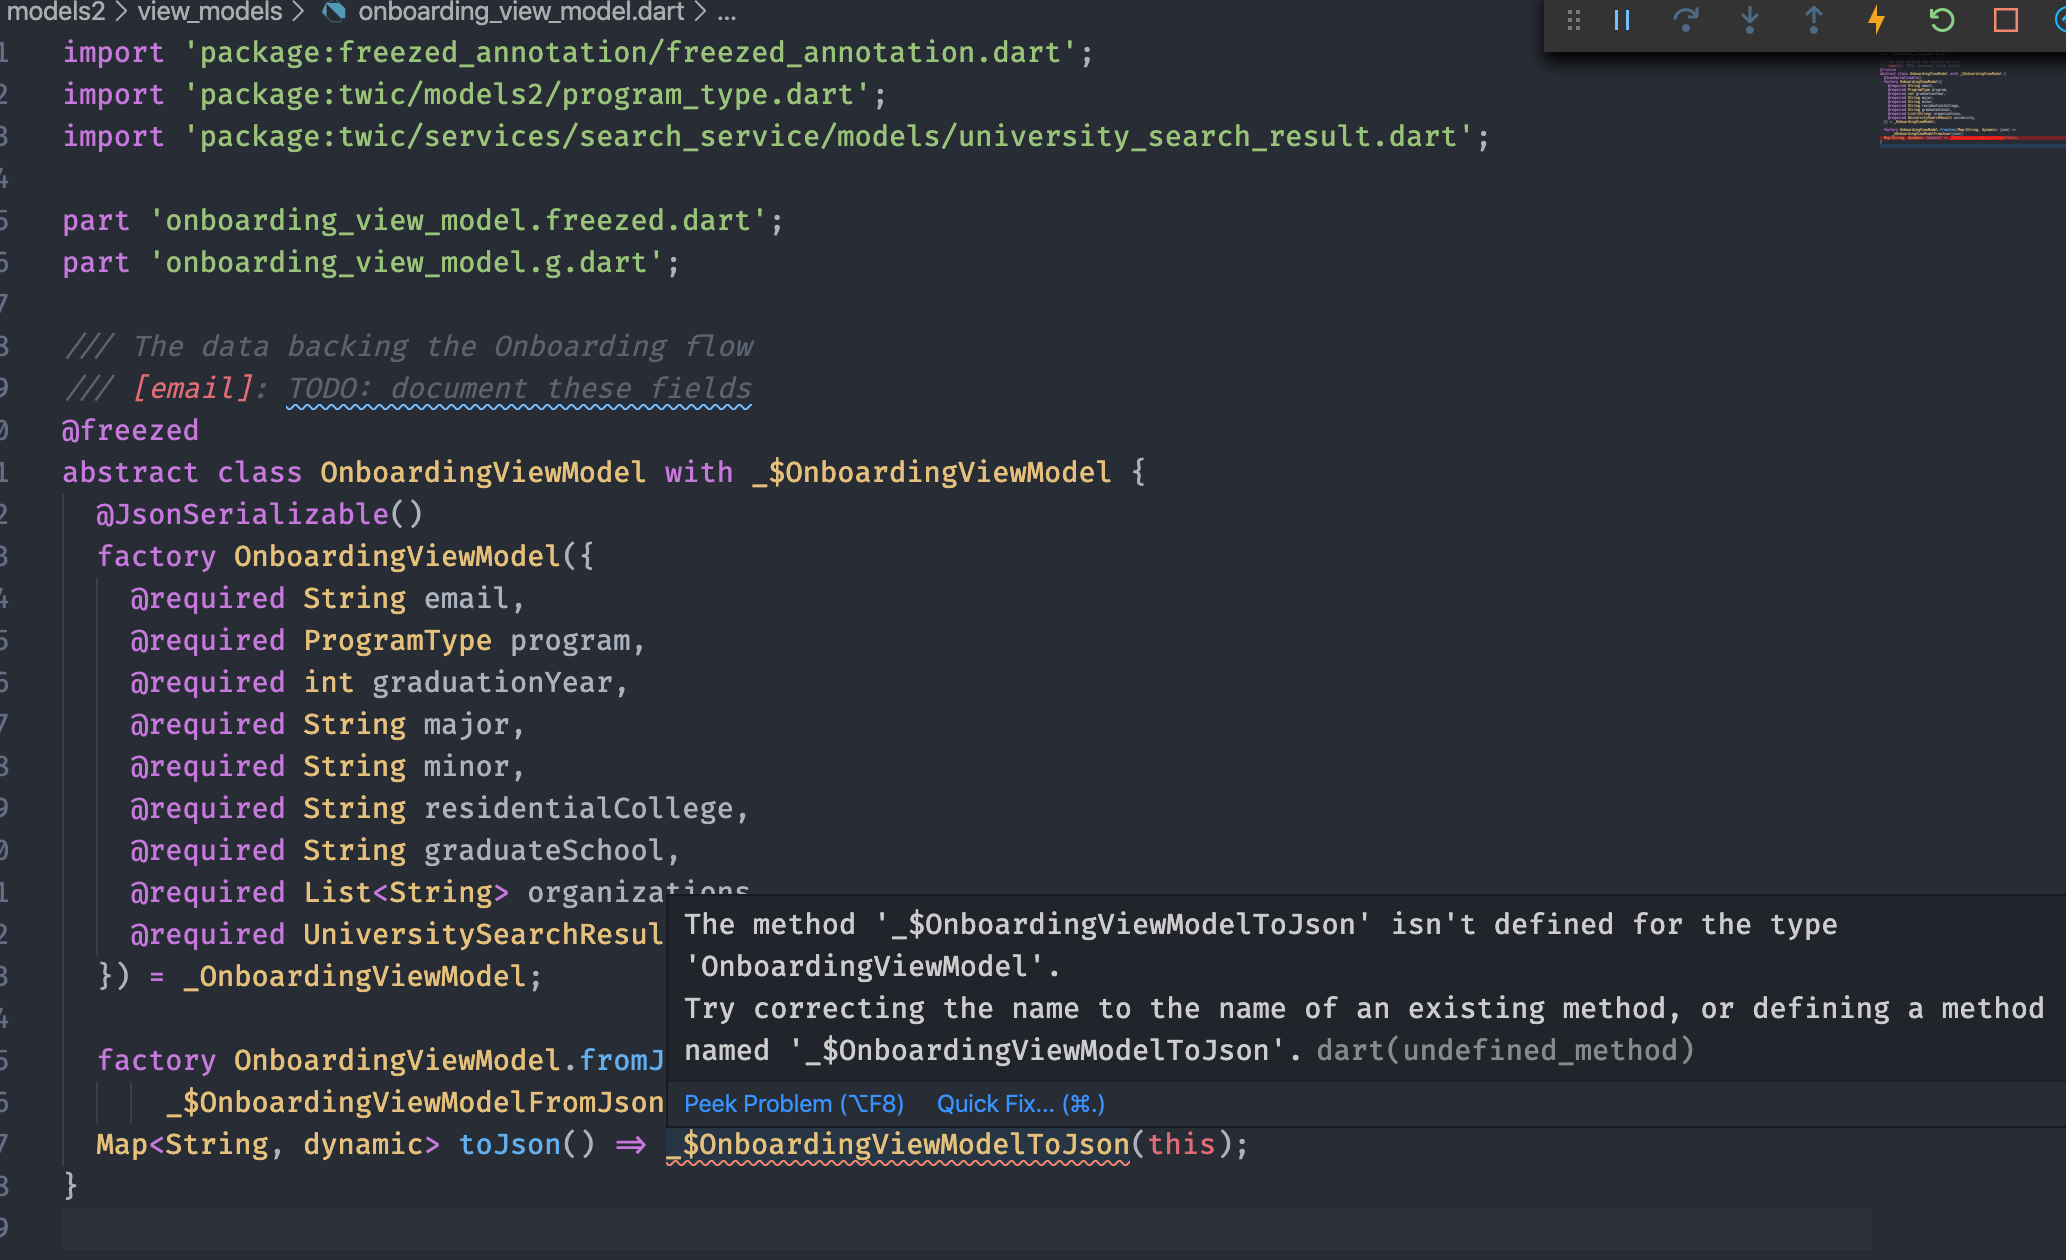
Task: Click the program_type.dart import string
Action: [527, 94]
